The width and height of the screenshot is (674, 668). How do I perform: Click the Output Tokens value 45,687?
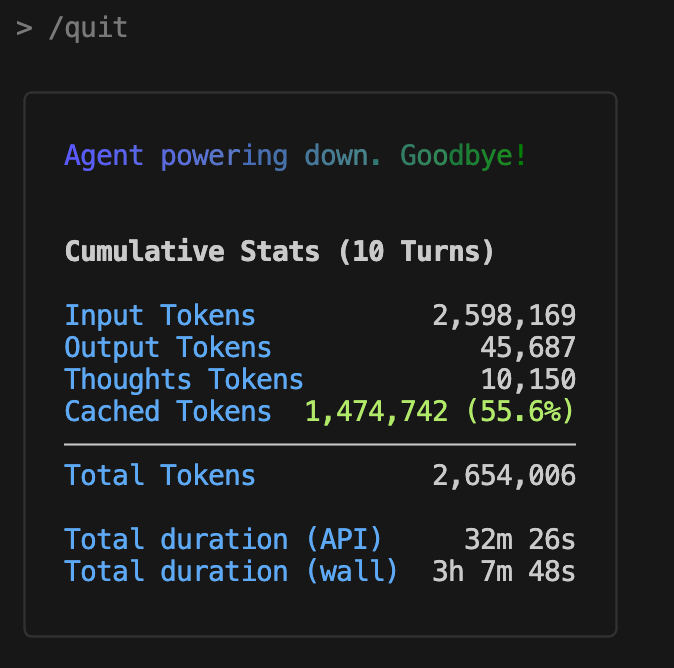[x=528, y=348]
